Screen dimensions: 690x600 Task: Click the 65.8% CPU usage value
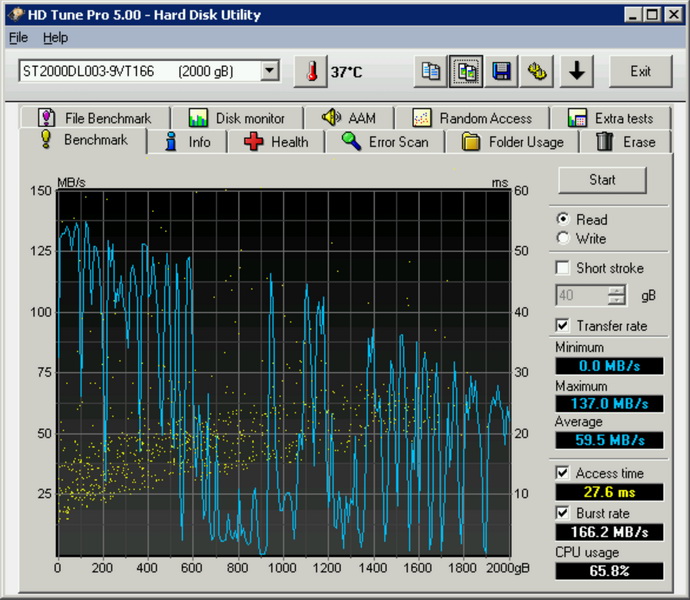coord(609,571)
